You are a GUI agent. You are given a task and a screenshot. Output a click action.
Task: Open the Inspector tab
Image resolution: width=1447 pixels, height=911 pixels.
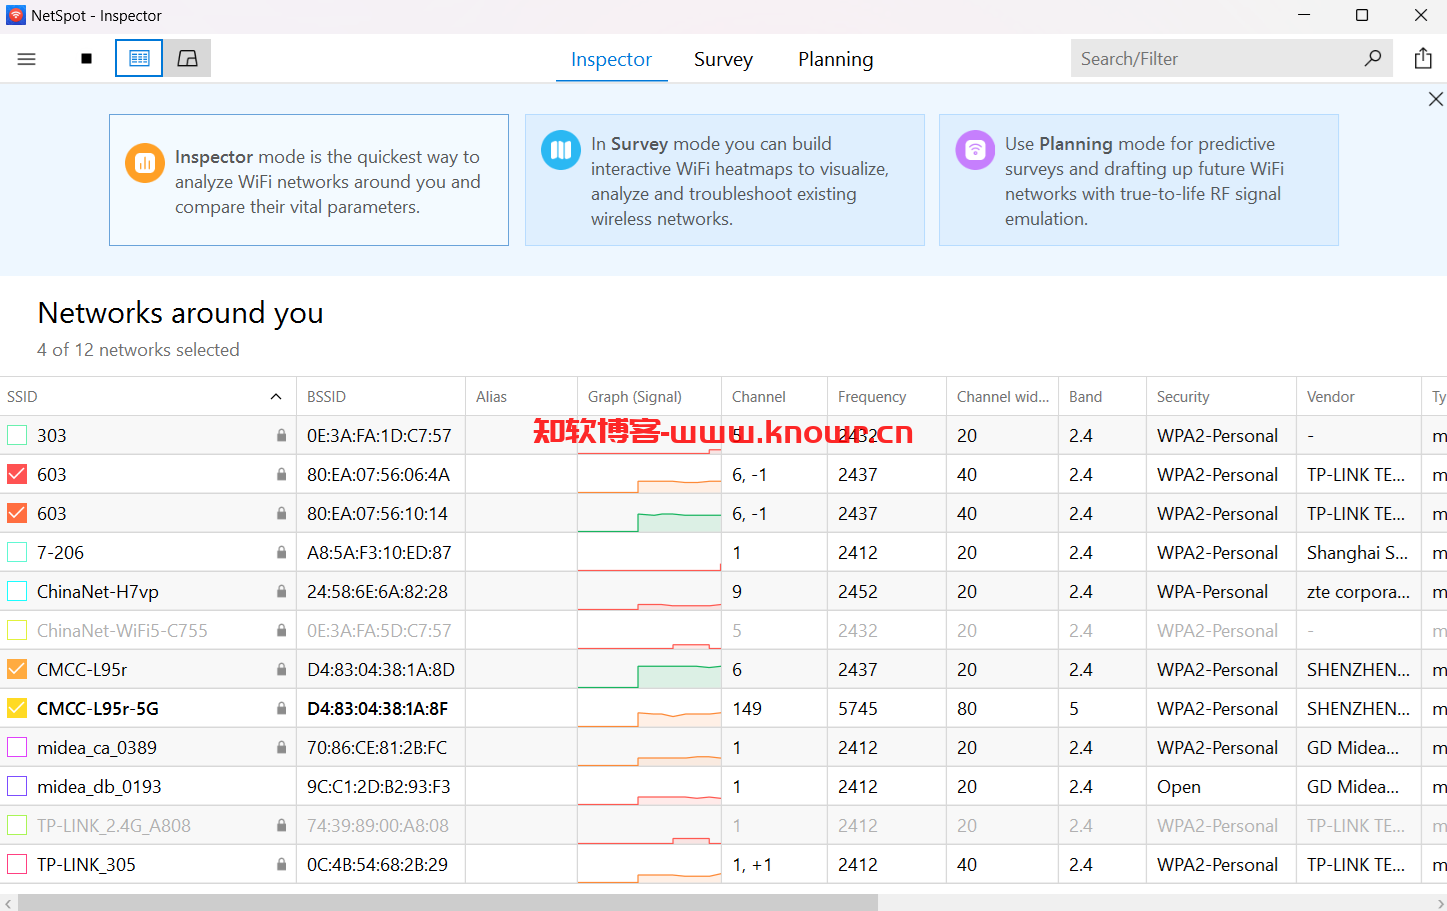point(611,59)
